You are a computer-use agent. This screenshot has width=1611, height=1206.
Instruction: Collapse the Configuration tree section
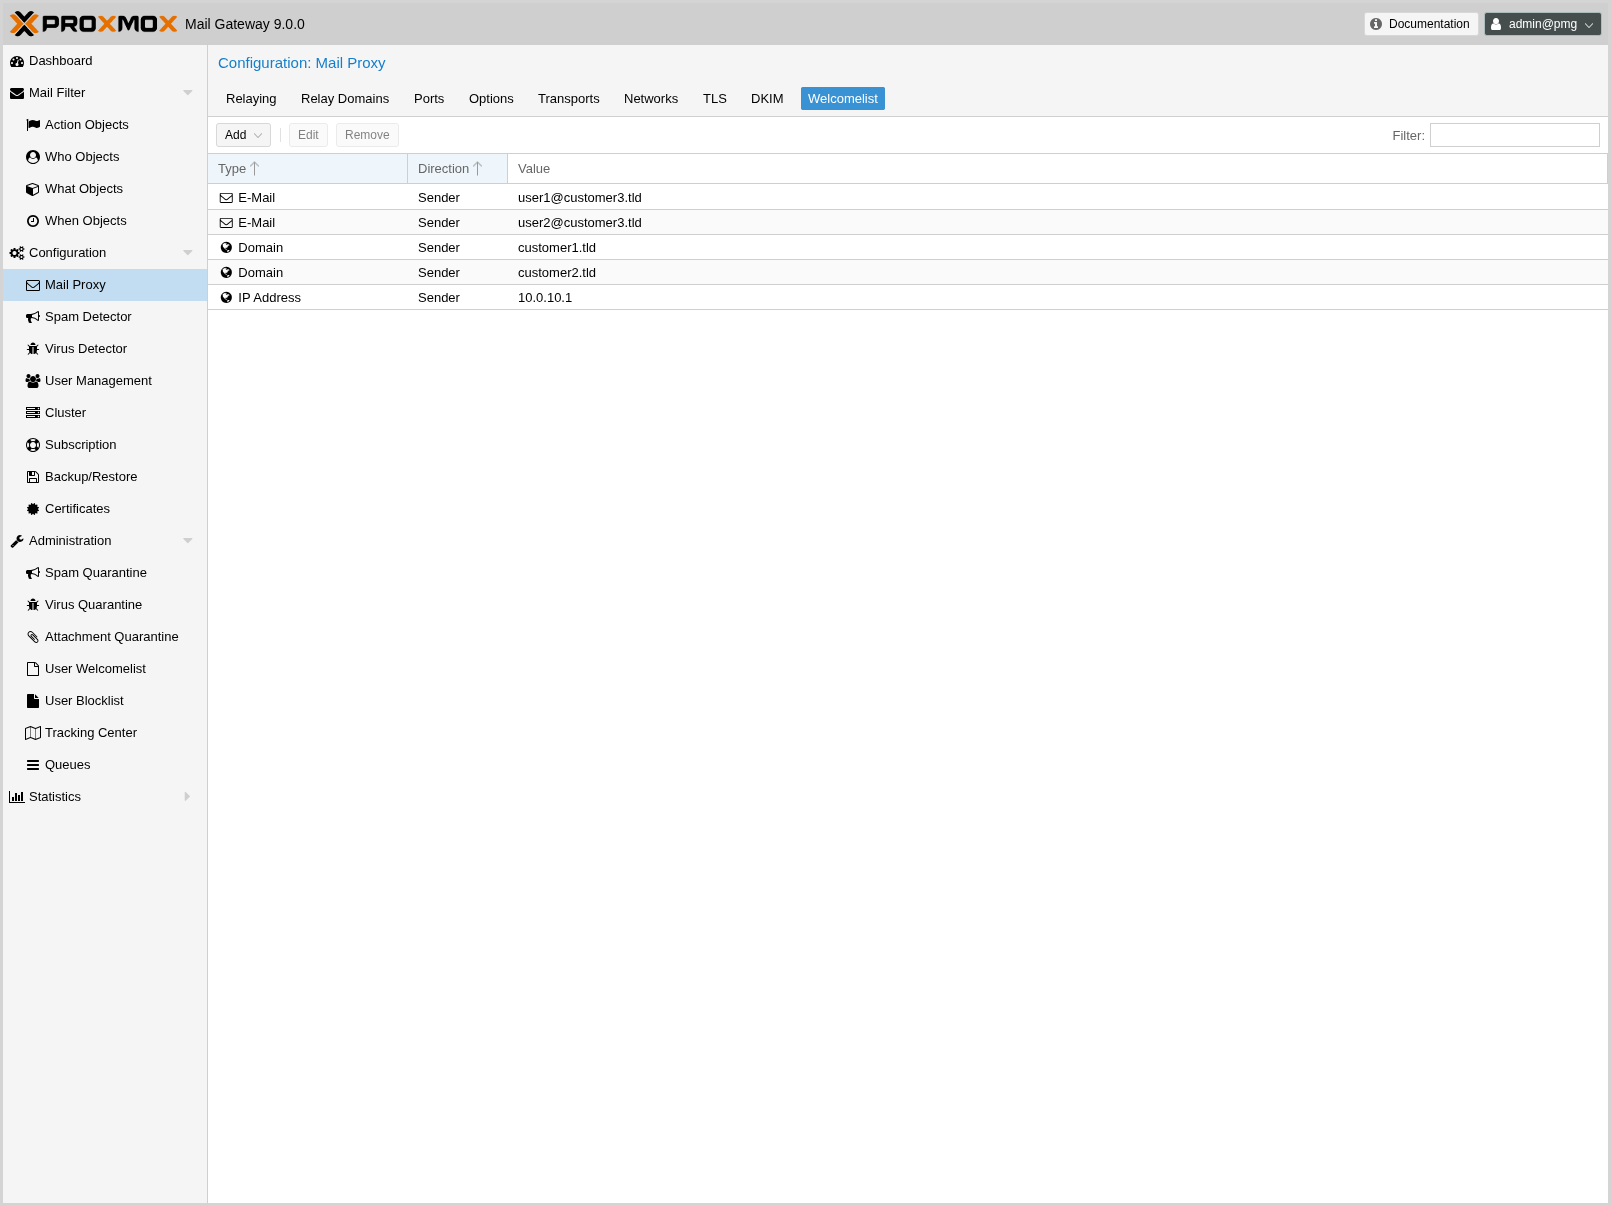[x=187, y=253]
